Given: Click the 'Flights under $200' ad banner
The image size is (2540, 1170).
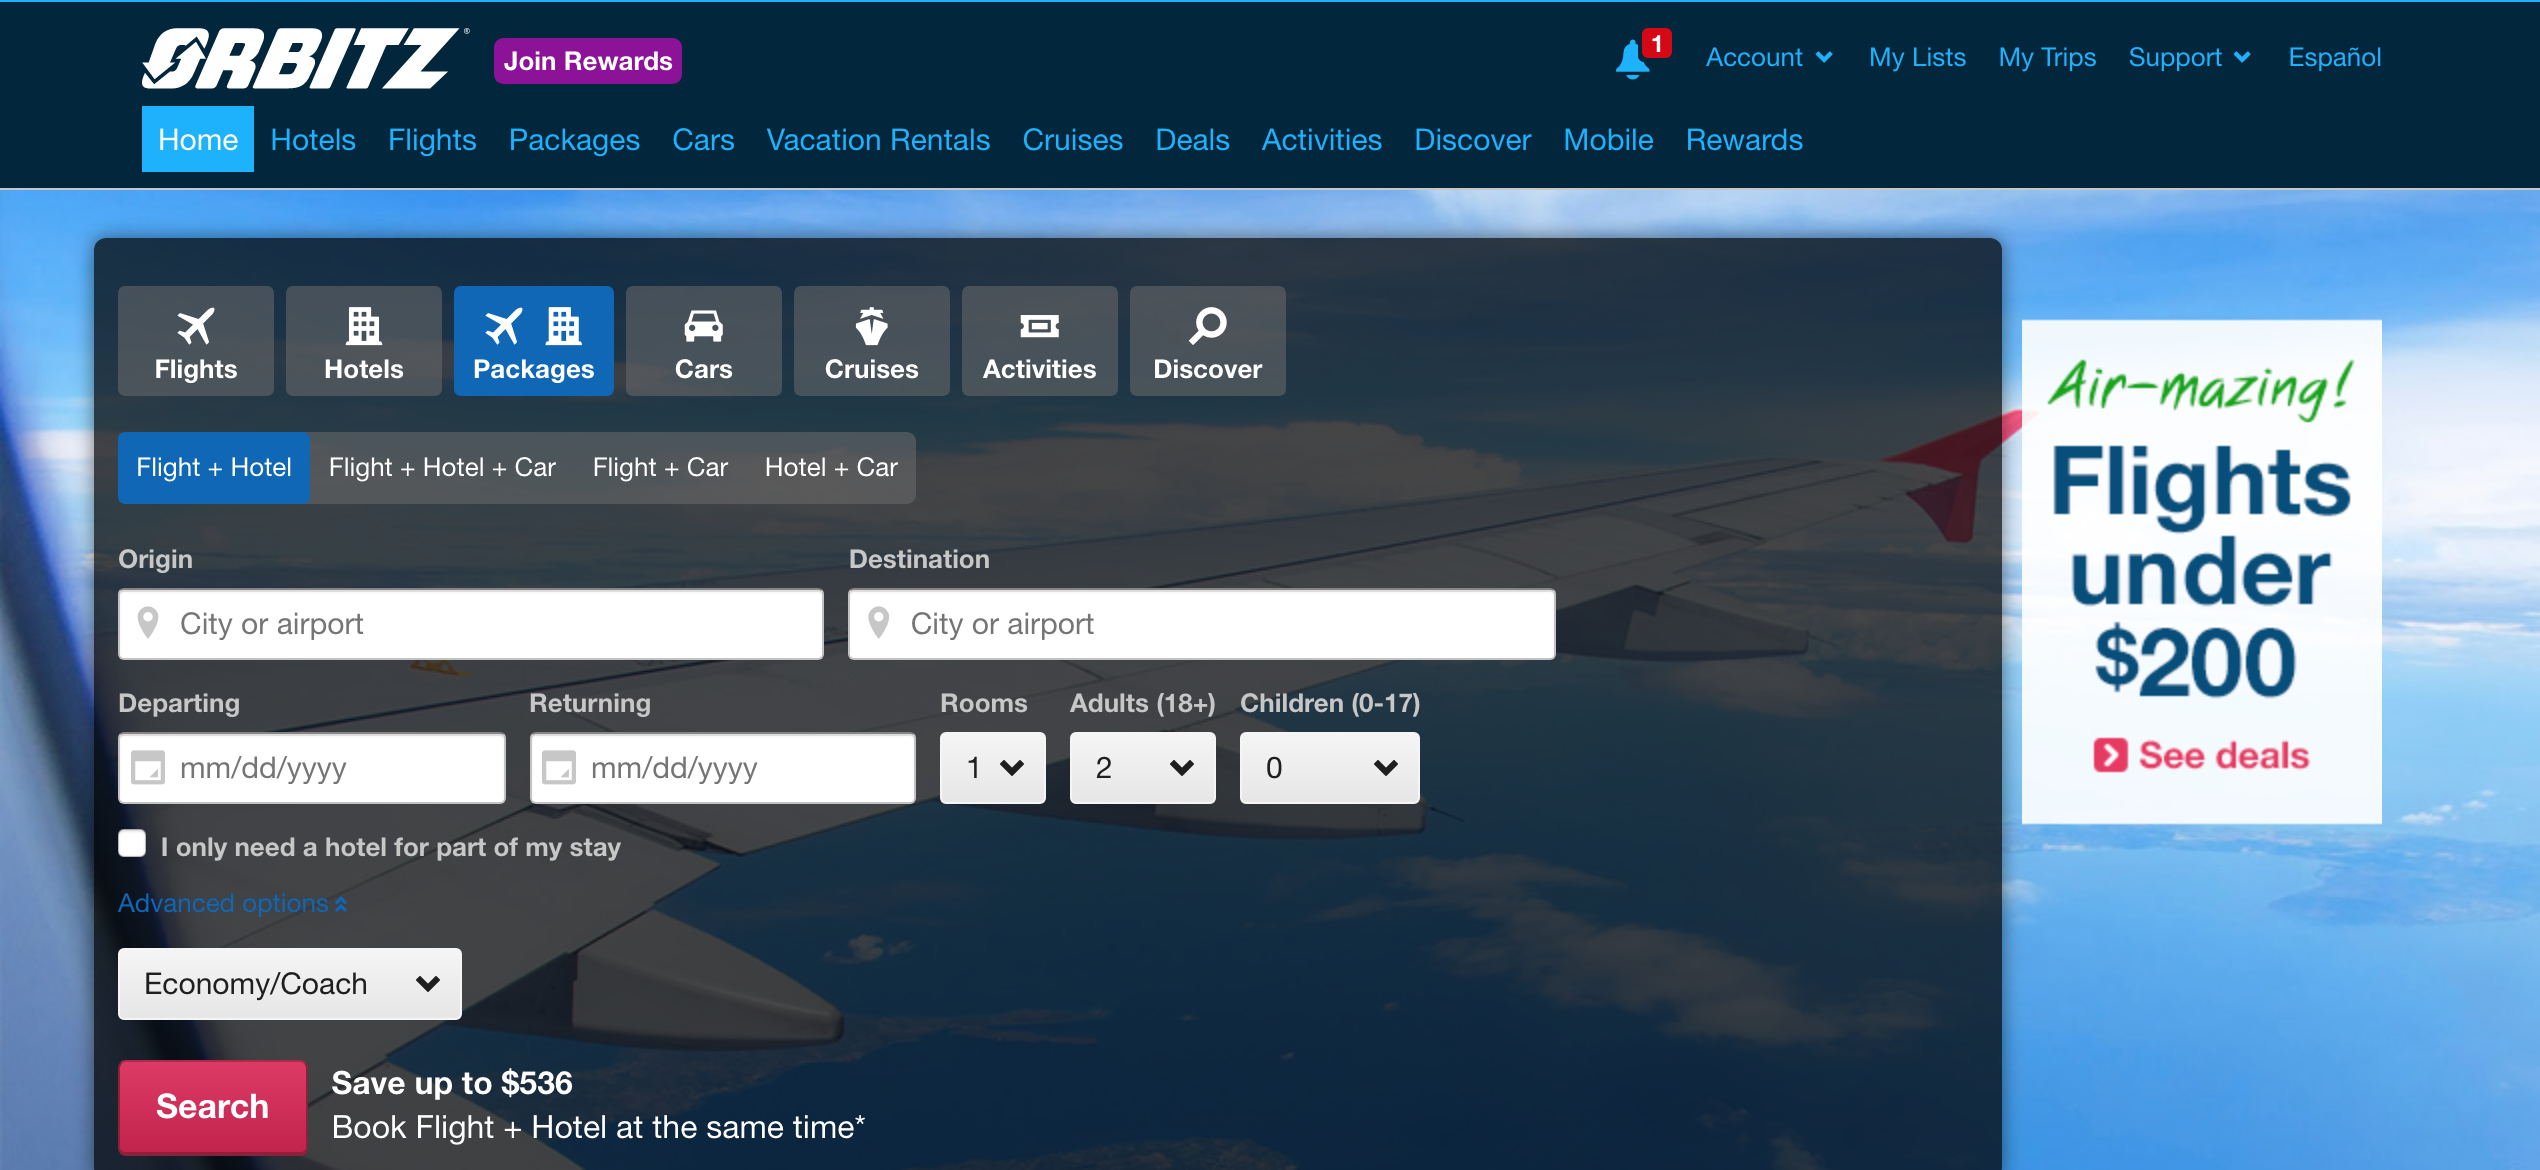Looking at the screenshot, I should [2202, 571].
